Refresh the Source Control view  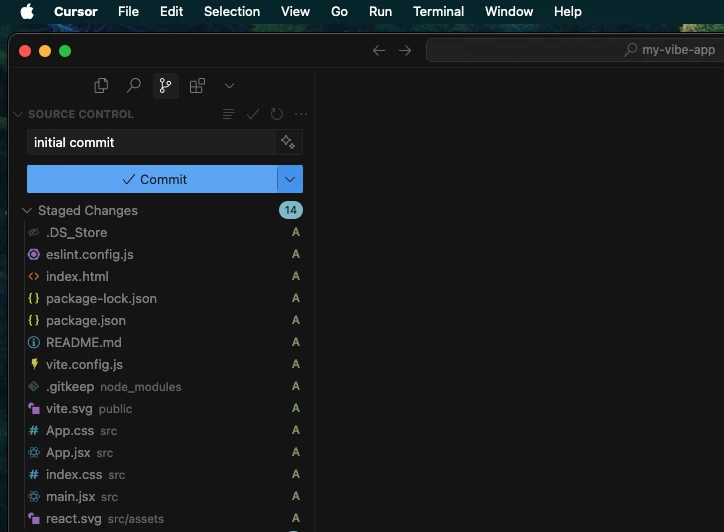point(277,114)
